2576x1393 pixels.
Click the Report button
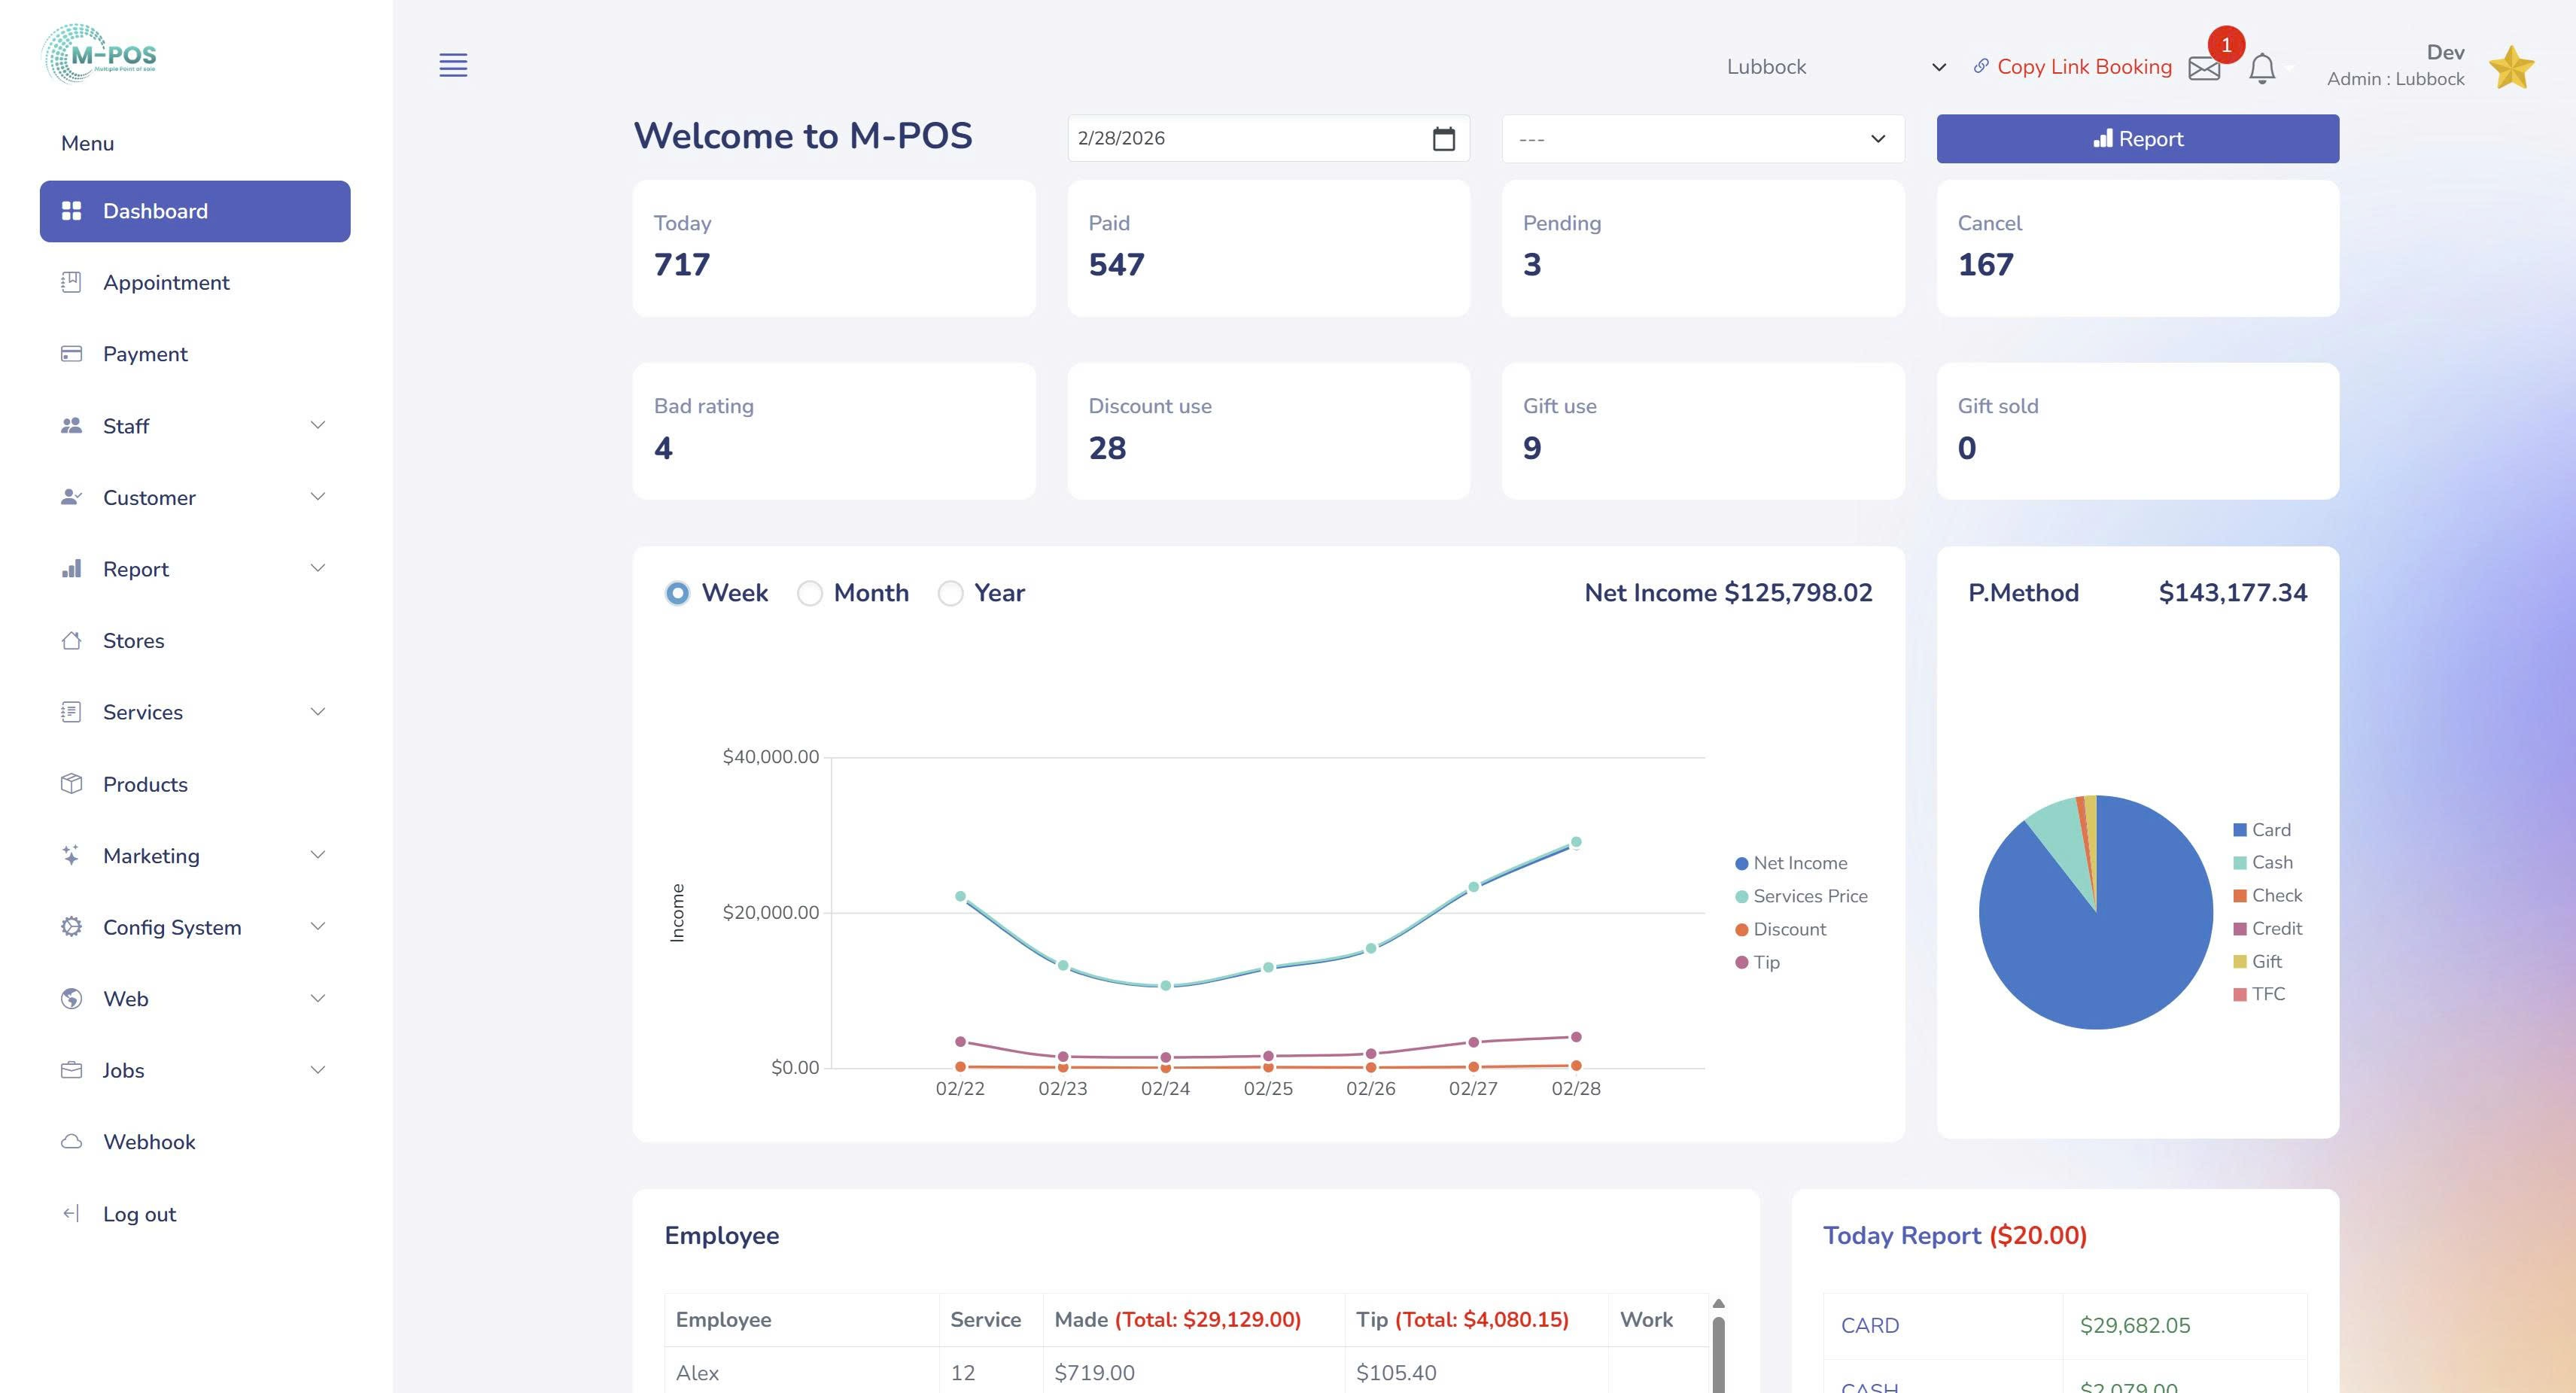2137,139
